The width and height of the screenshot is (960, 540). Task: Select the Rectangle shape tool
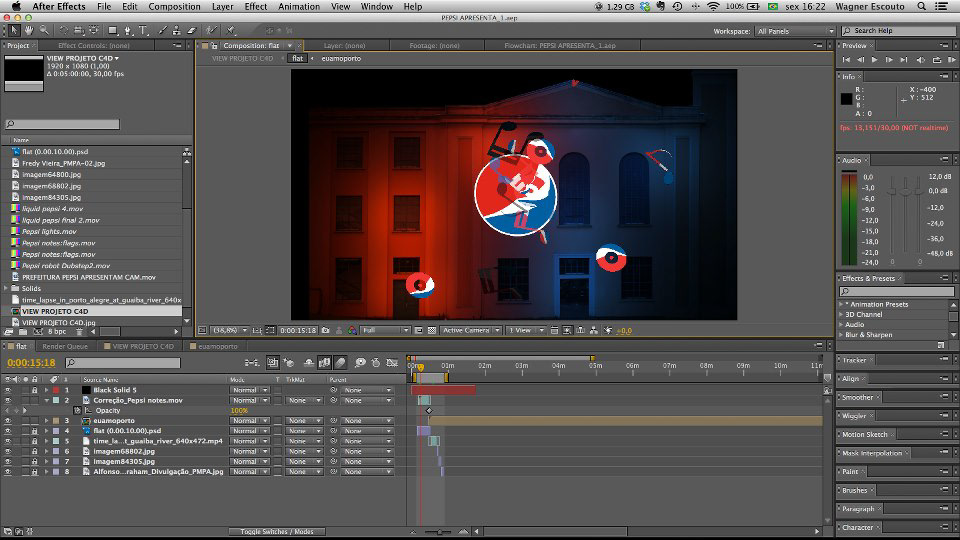tap(113, 30)
